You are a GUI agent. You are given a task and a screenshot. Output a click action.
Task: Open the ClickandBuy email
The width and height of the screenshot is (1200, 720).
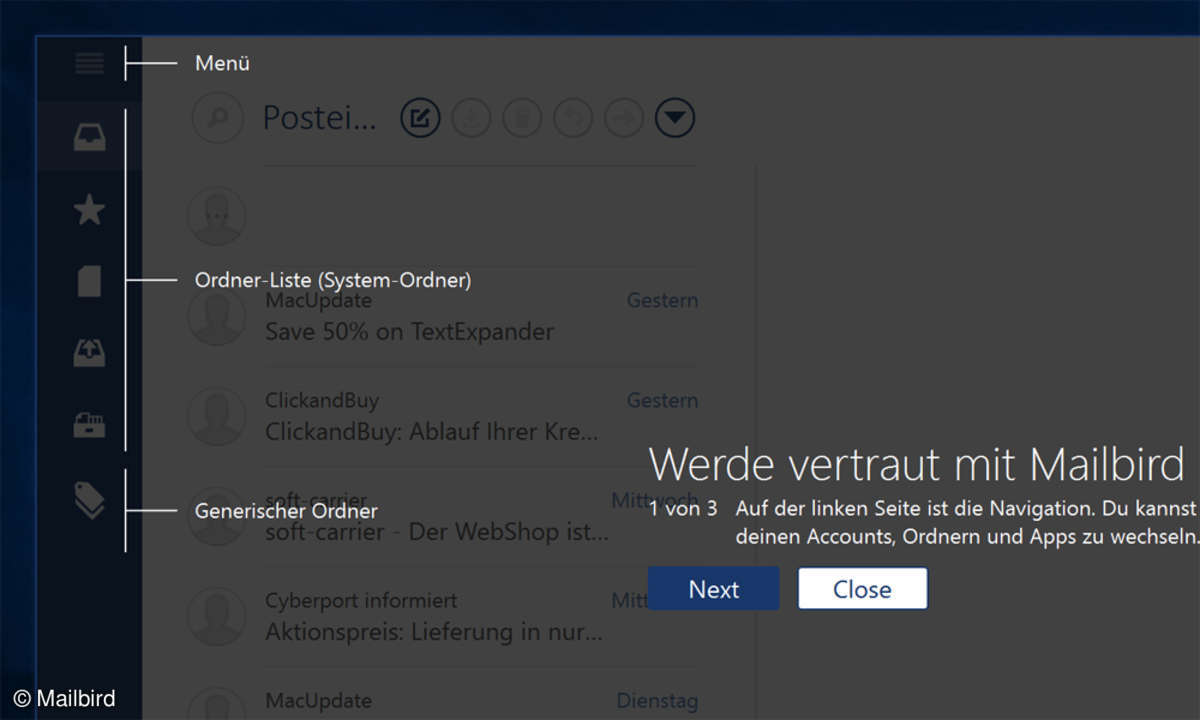click(x=443, y=417)
